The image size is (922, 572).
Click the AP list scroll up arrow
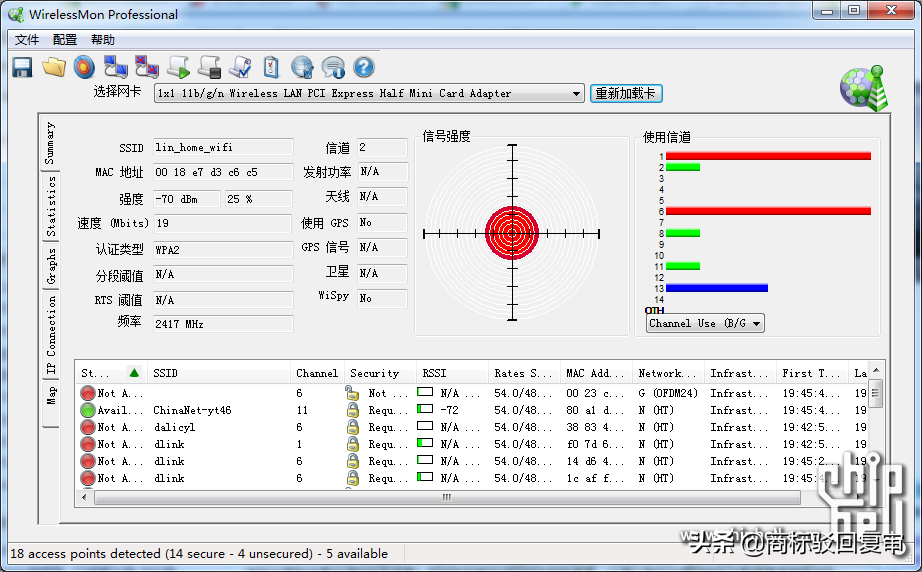pyautogui.click(x=876, y=371)
